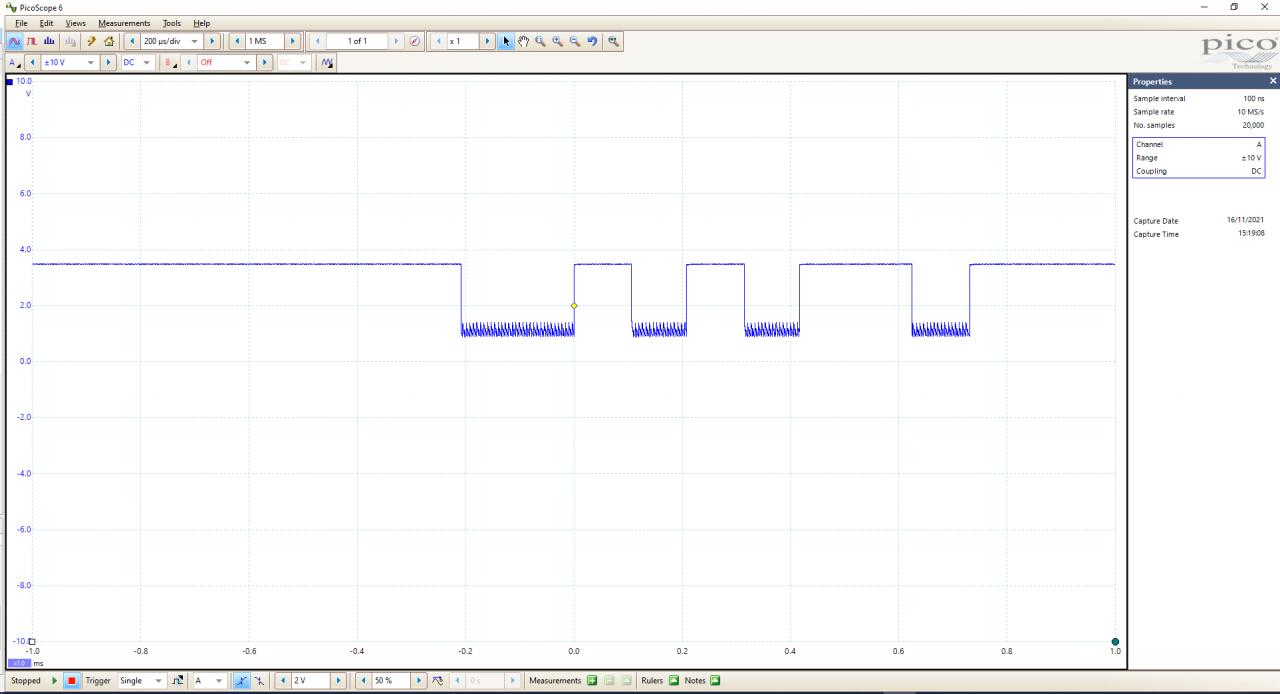Open the Views menu

(x=76, y=23)
